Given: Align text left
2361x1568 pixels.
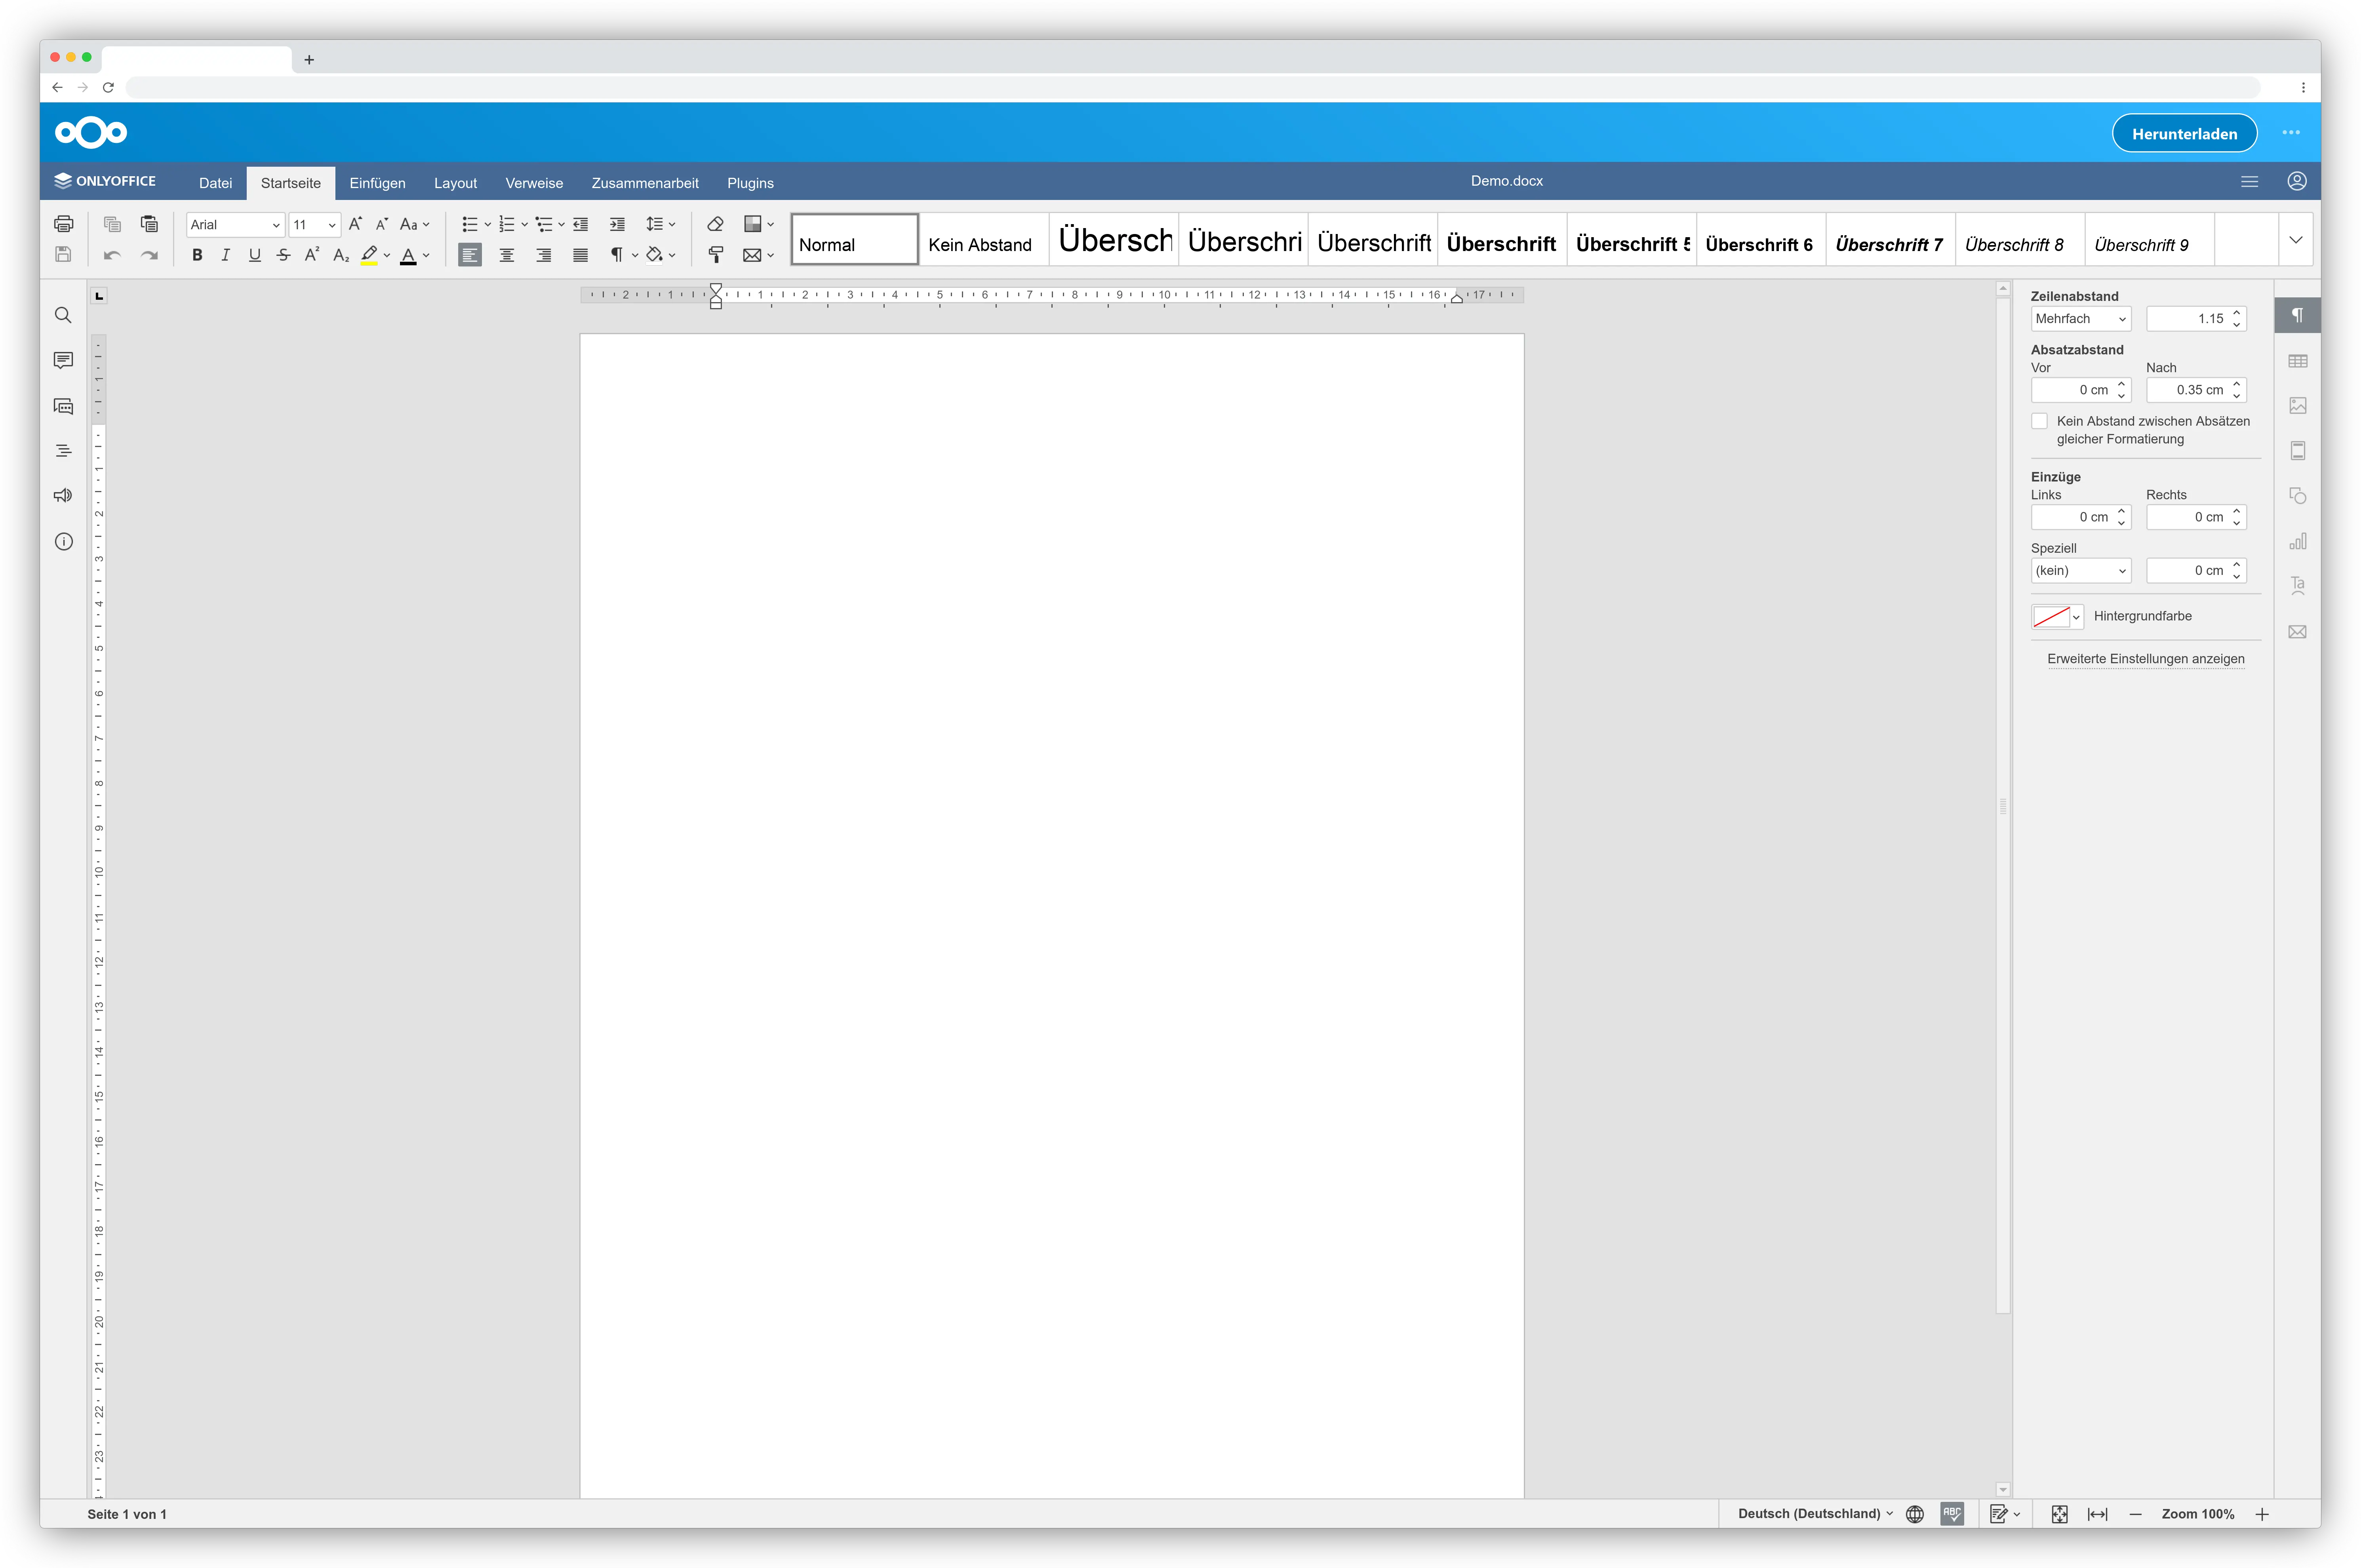Looking at the screenshot, I should click(470, 255).
